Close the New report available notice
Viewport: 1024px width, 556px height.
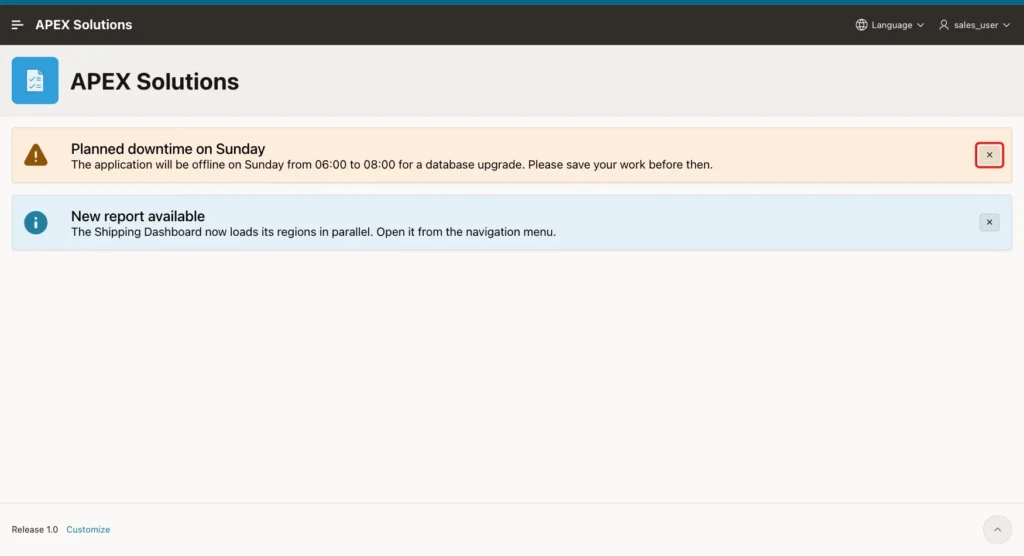point(989,222)
